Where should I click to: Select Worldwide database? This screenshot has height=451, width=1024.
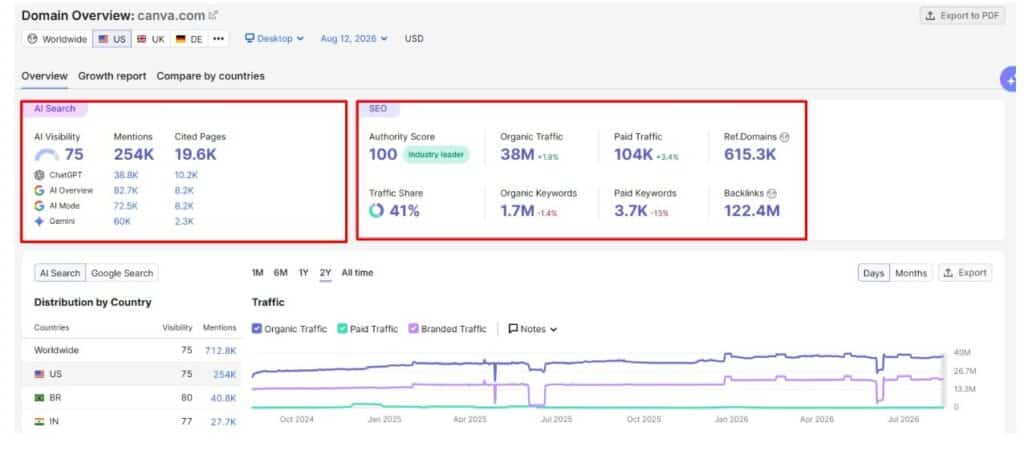pos(57,39)
